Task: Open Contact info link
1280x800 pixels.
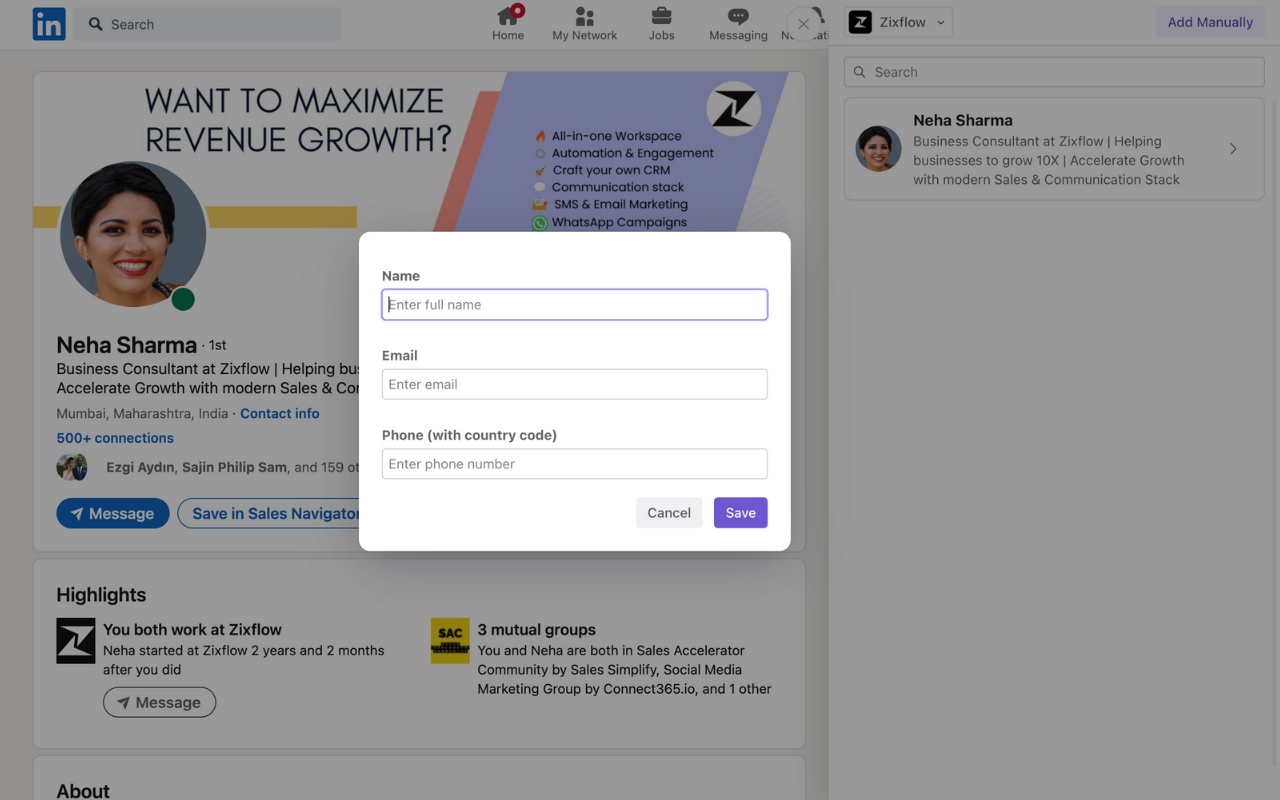Action: click(x=279, y=413)
